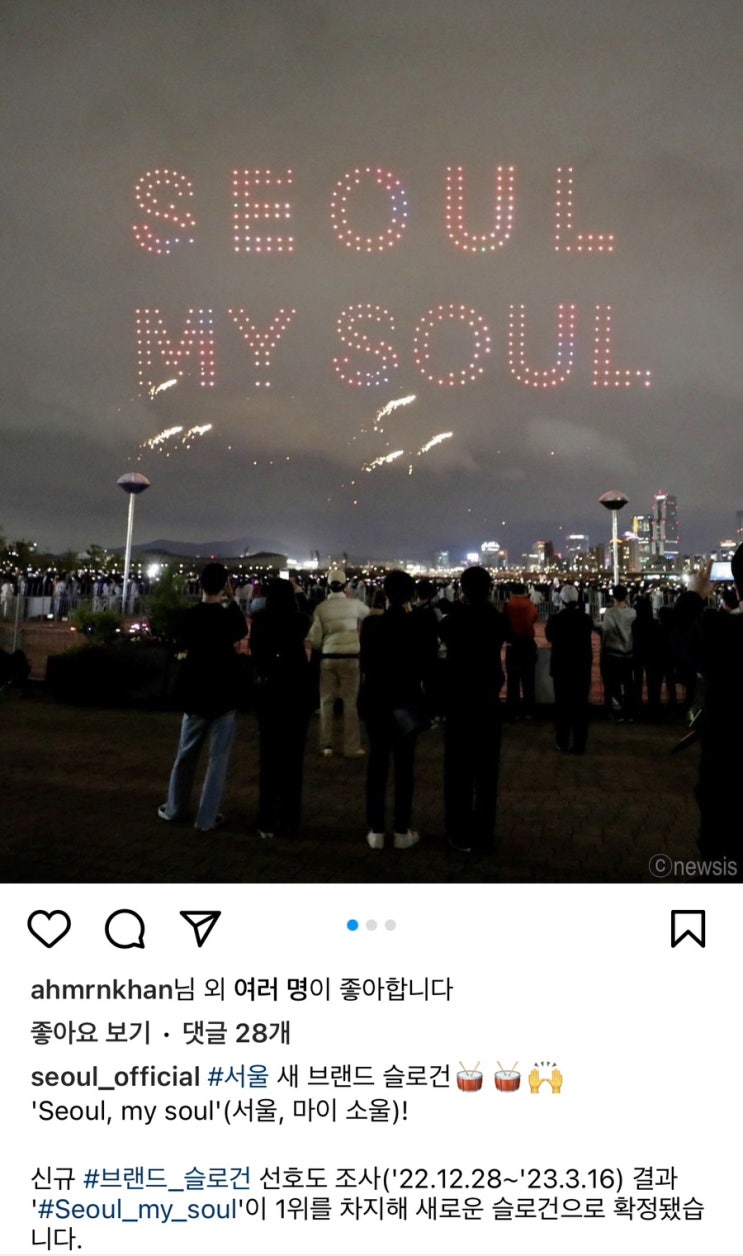The image size is (743, 1256).
Task: Save post with bookmark icon
Action: [x=688, y=929]
